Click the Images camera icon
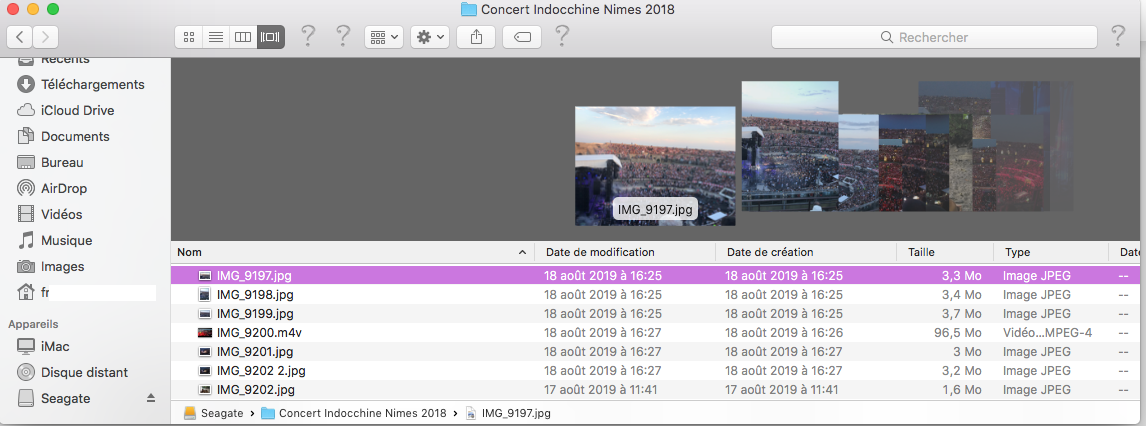The height and width of the screenshot is (426, 1146). coord(26,267)
